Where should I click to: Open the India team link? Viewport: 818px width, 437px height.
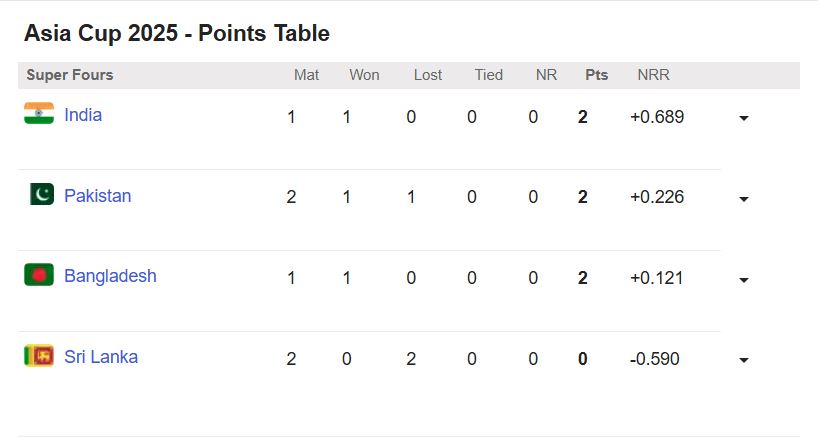coord(83,115)
